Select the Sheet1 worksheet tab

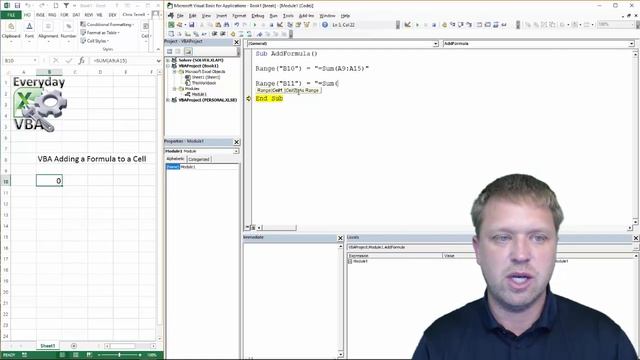(x=47, y=346)
